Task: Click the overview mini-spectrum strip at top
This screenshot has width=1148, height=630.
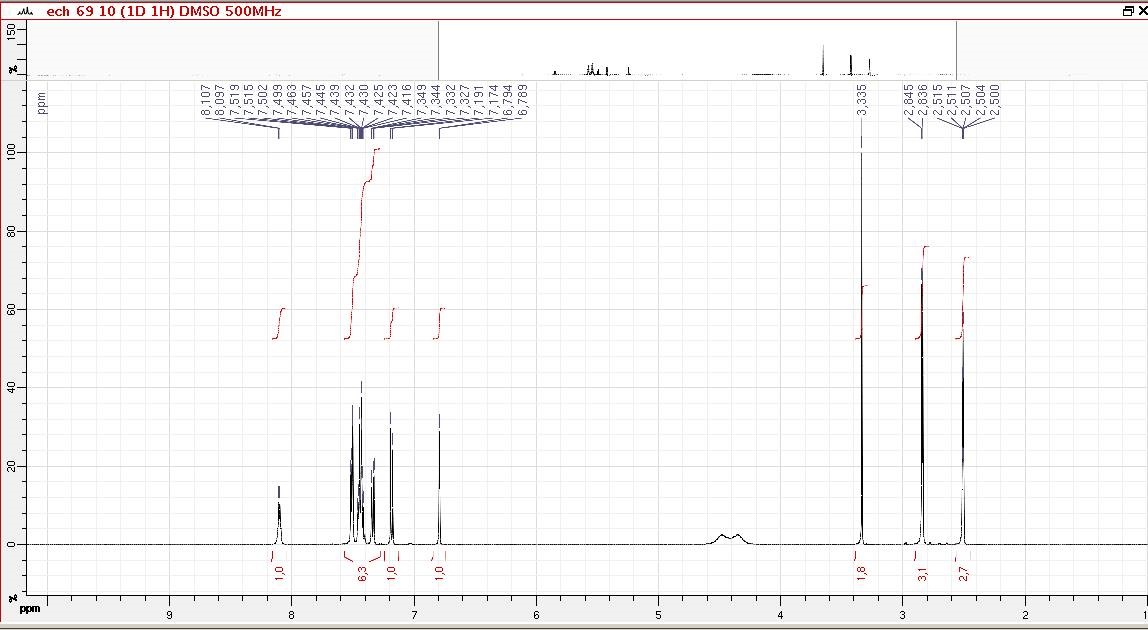Action: tap(586, 49)
